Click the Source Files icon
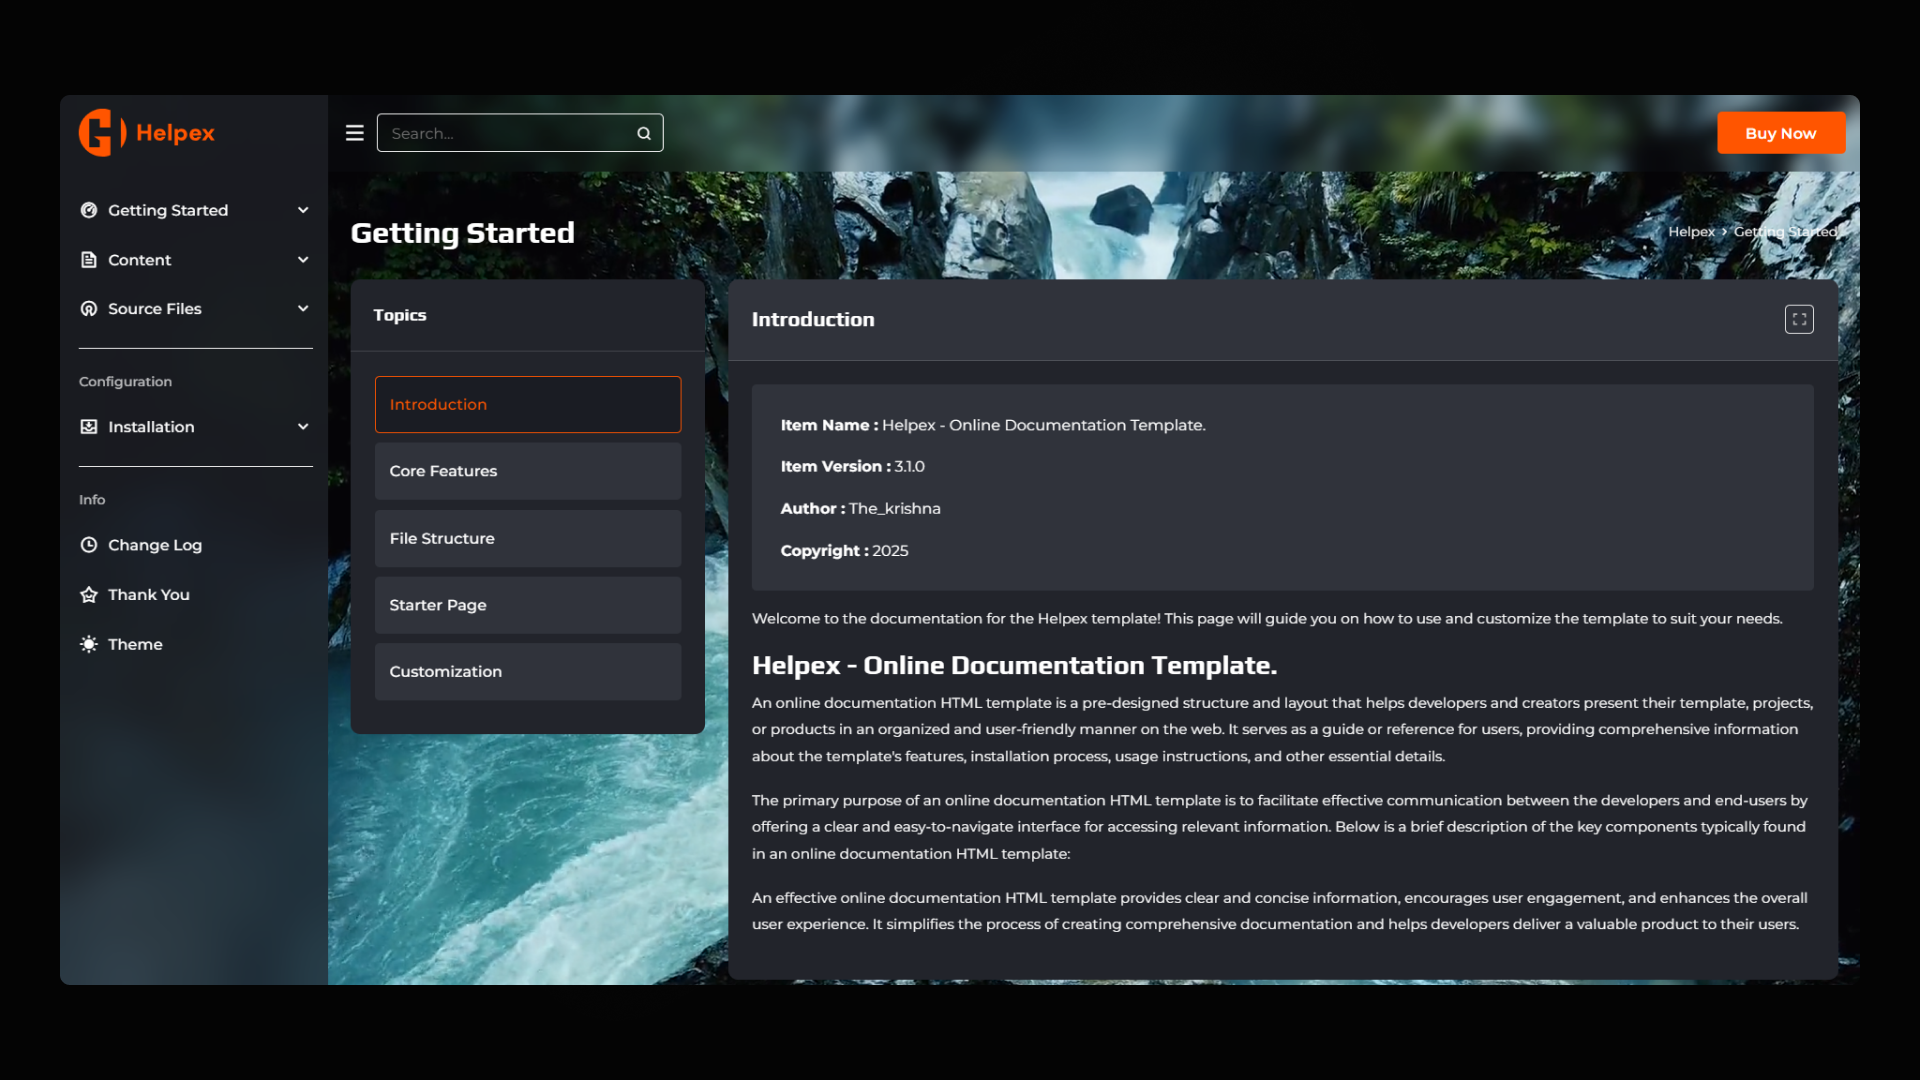This screenshot has height=1080, width=1920. [89, 309]
